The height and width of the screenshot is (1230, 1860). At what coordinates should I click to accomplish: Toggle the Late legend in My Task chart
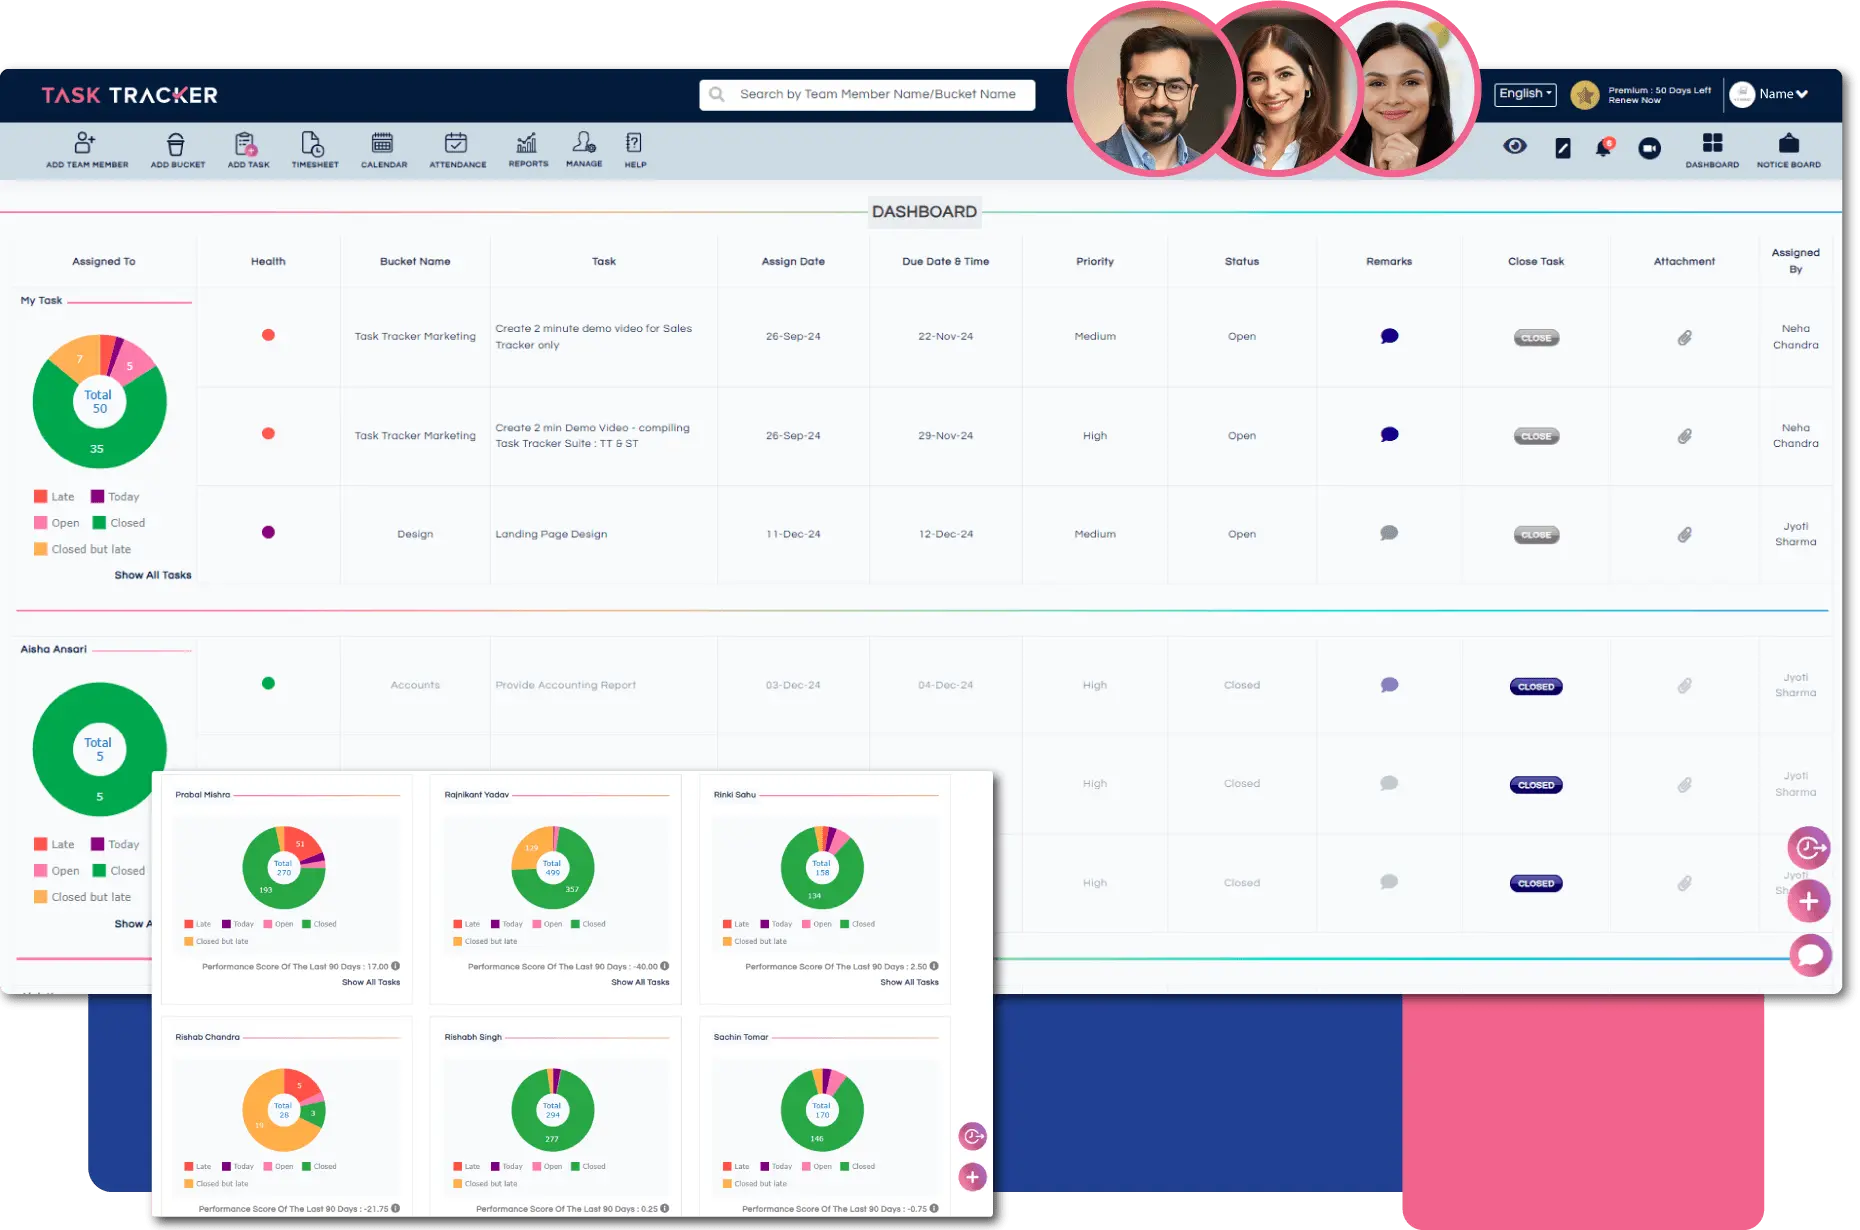(x=54, y=497)
